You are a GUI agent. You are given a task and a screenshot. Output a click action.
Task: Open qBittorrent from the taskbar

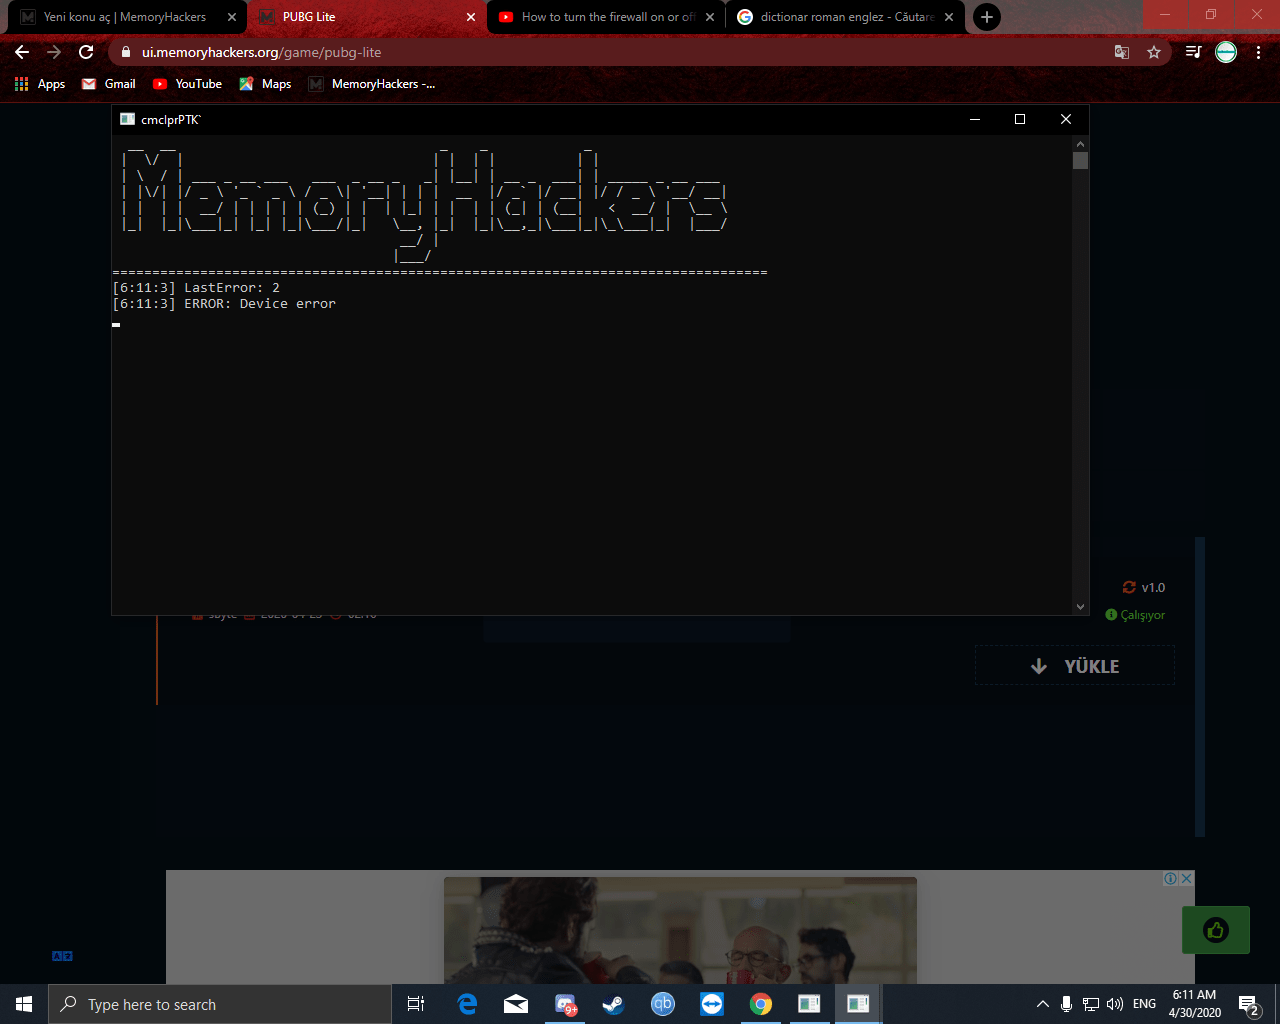point(663,1004)
